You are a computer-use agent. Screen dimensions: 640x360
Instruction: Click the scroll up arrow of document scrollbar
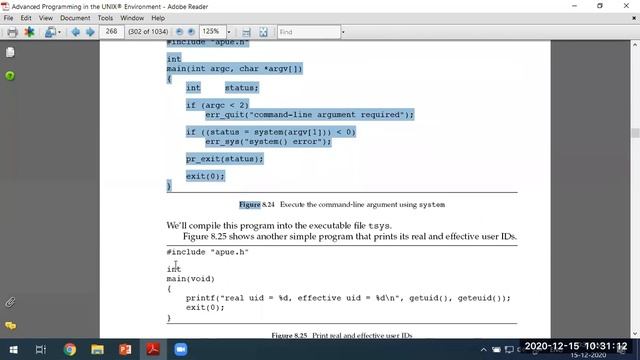coord(635,44)
